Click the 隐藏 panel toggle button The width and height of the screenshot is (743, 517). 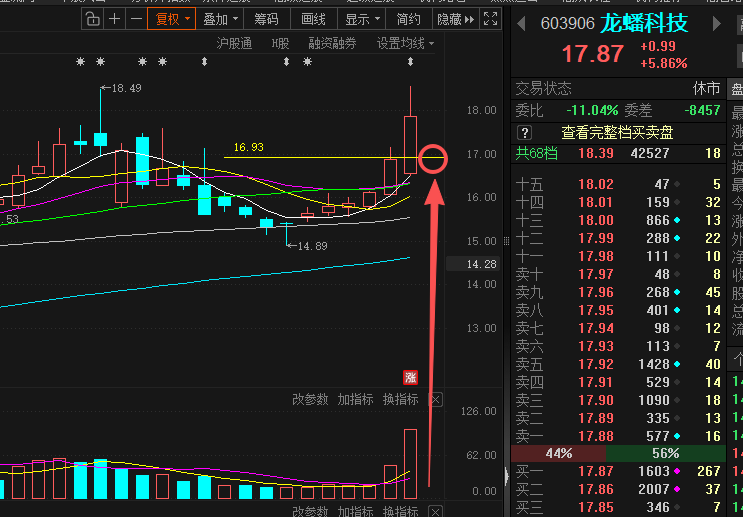click(x=455, y=19)
